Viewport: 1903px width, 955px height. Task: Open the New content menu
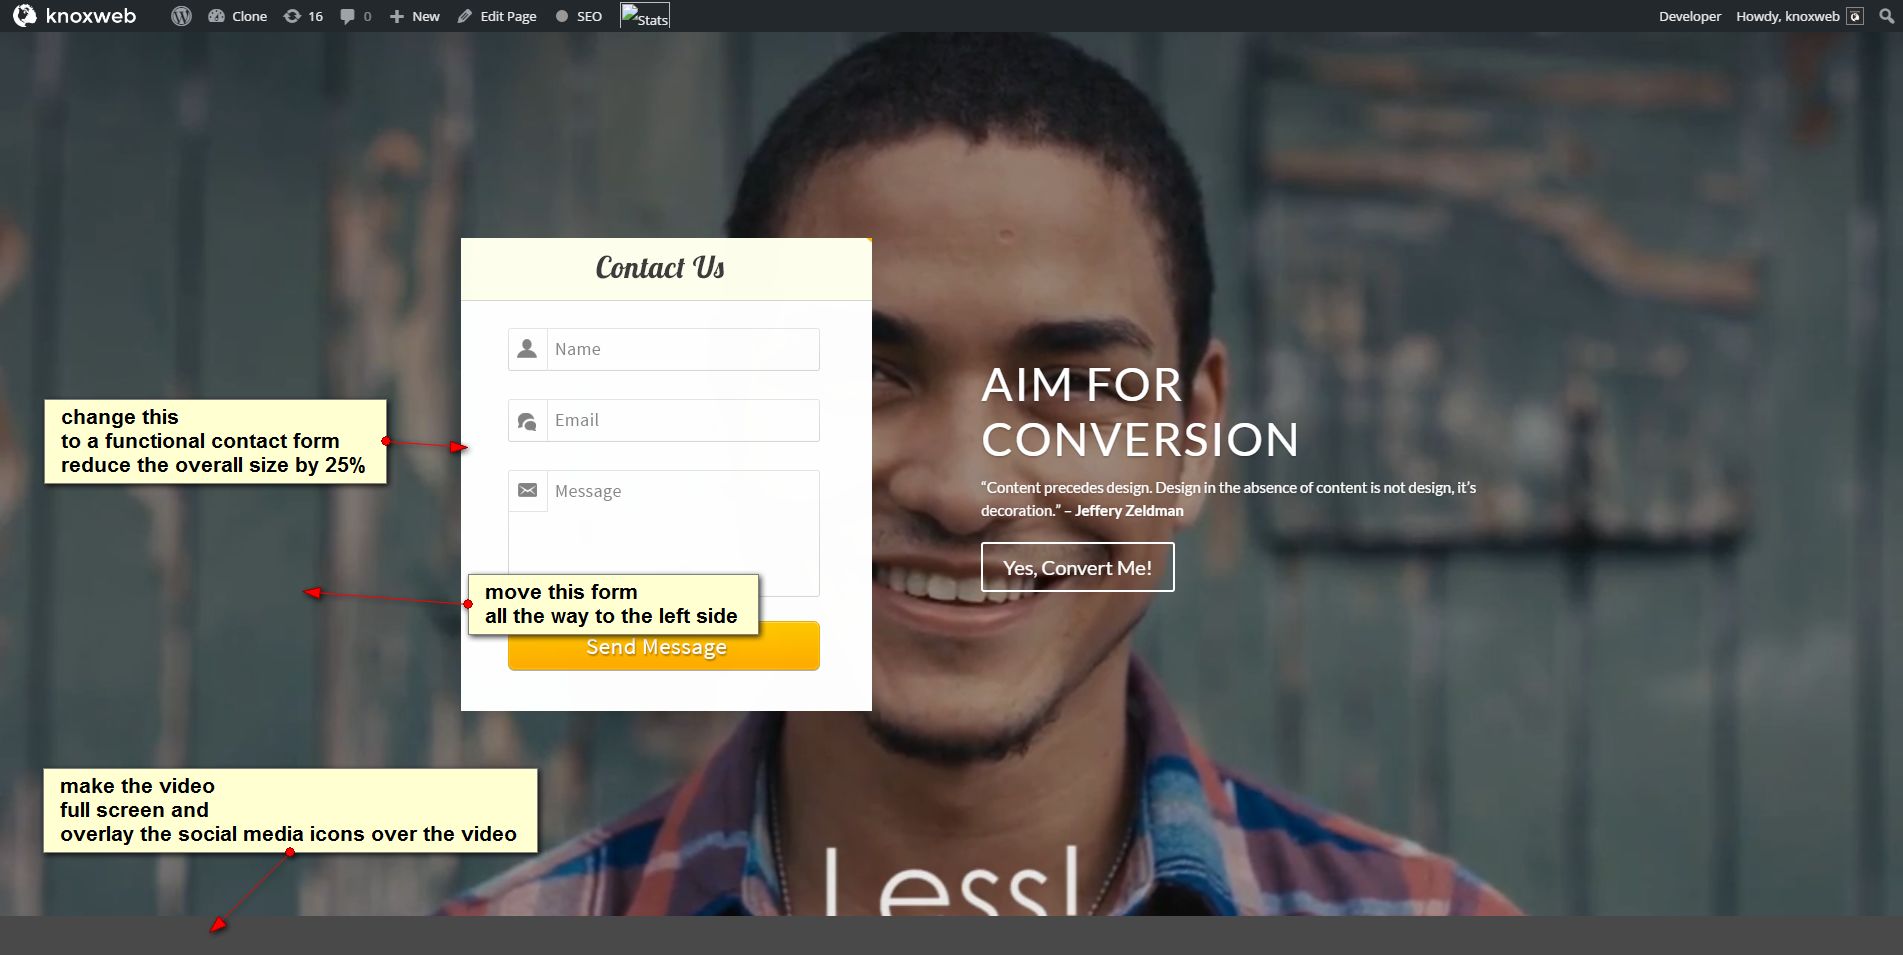click(415, 16)
